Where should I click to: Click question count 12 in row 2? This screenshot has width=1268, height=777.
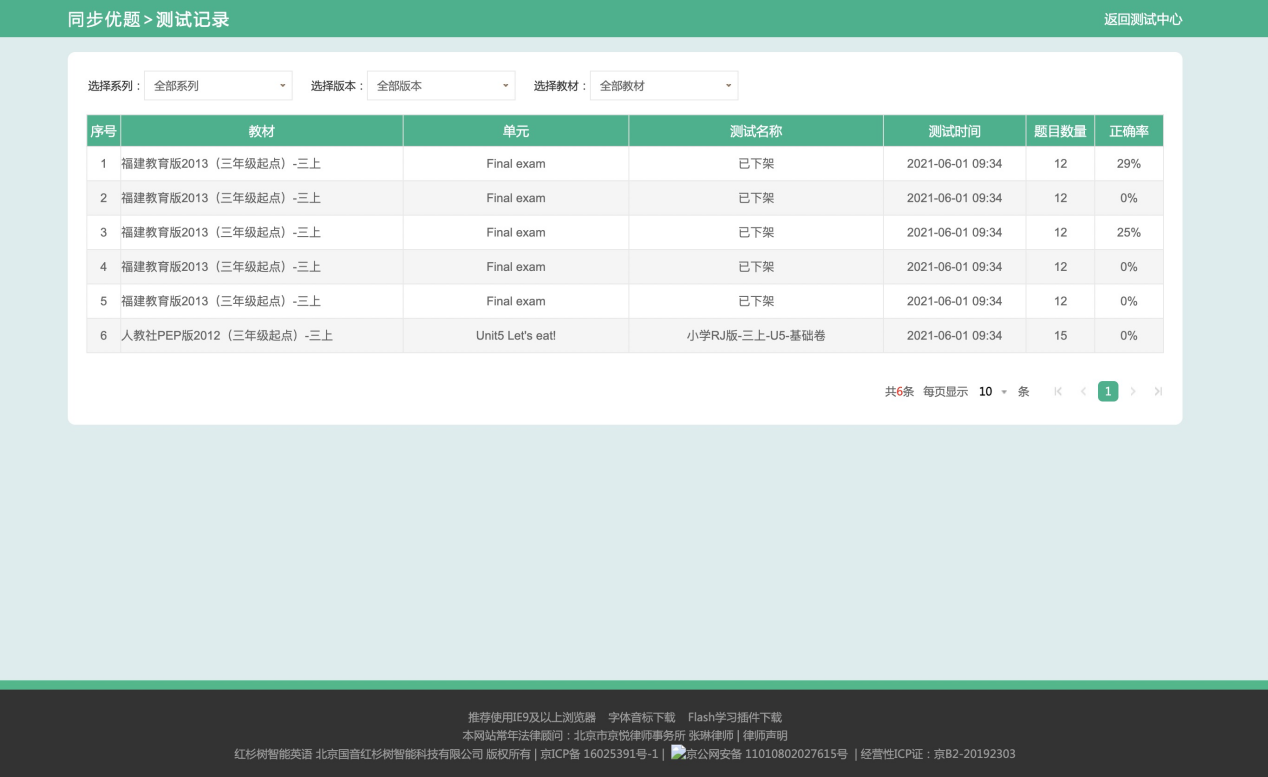1060,198
